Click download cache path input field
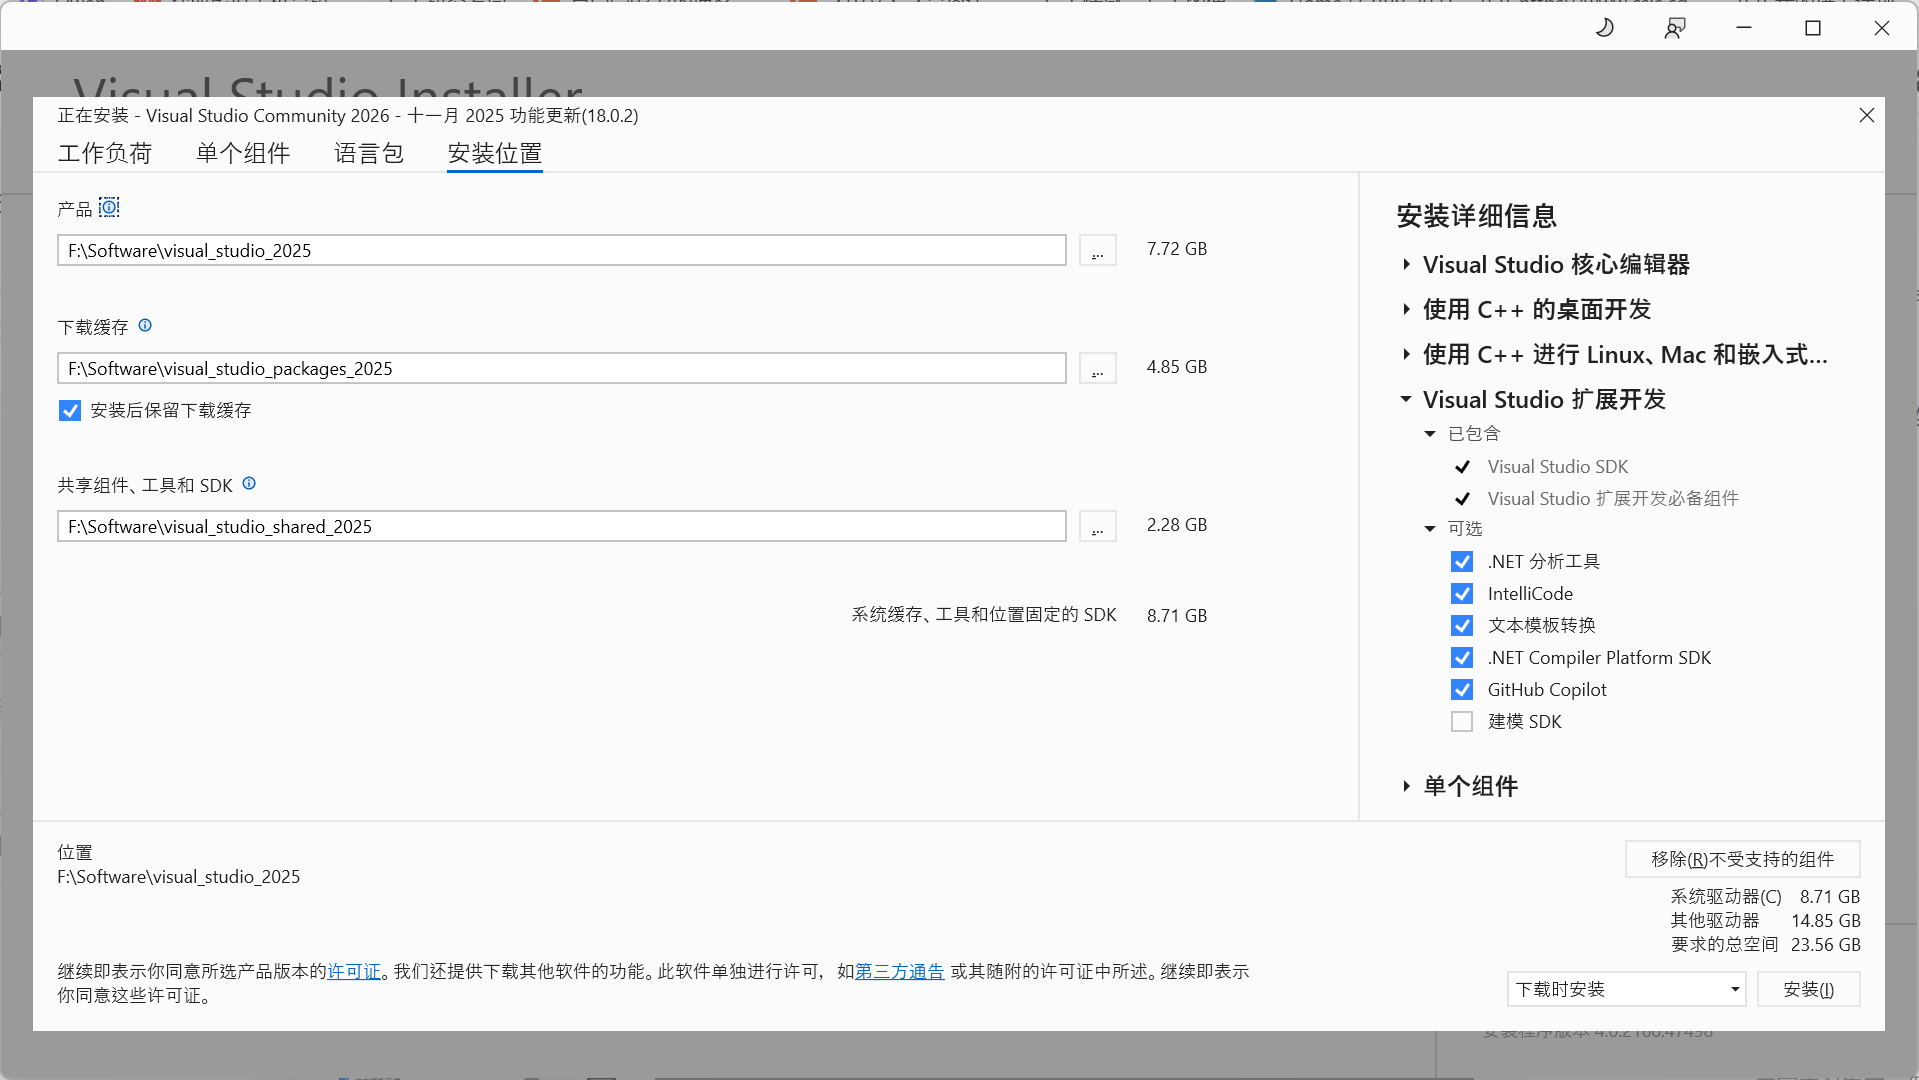 (x=562, y=368)
